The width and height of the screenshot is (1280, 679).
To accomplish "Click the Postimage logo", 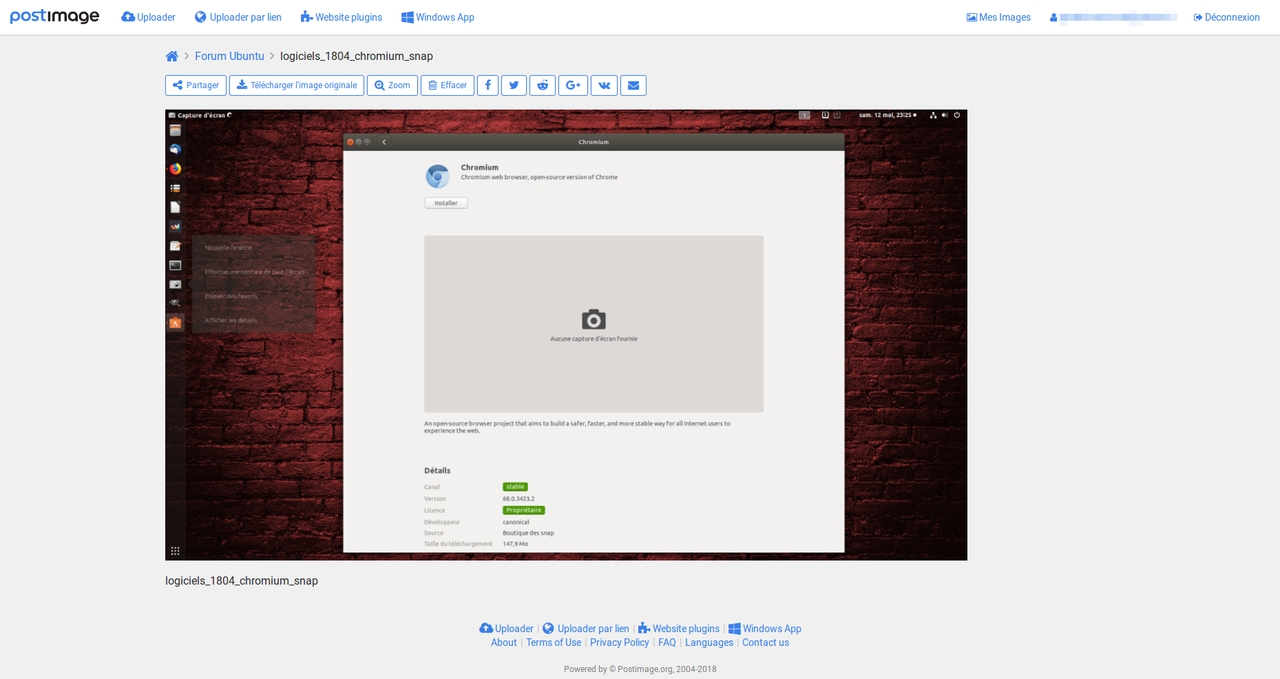I will coord(55,17).
